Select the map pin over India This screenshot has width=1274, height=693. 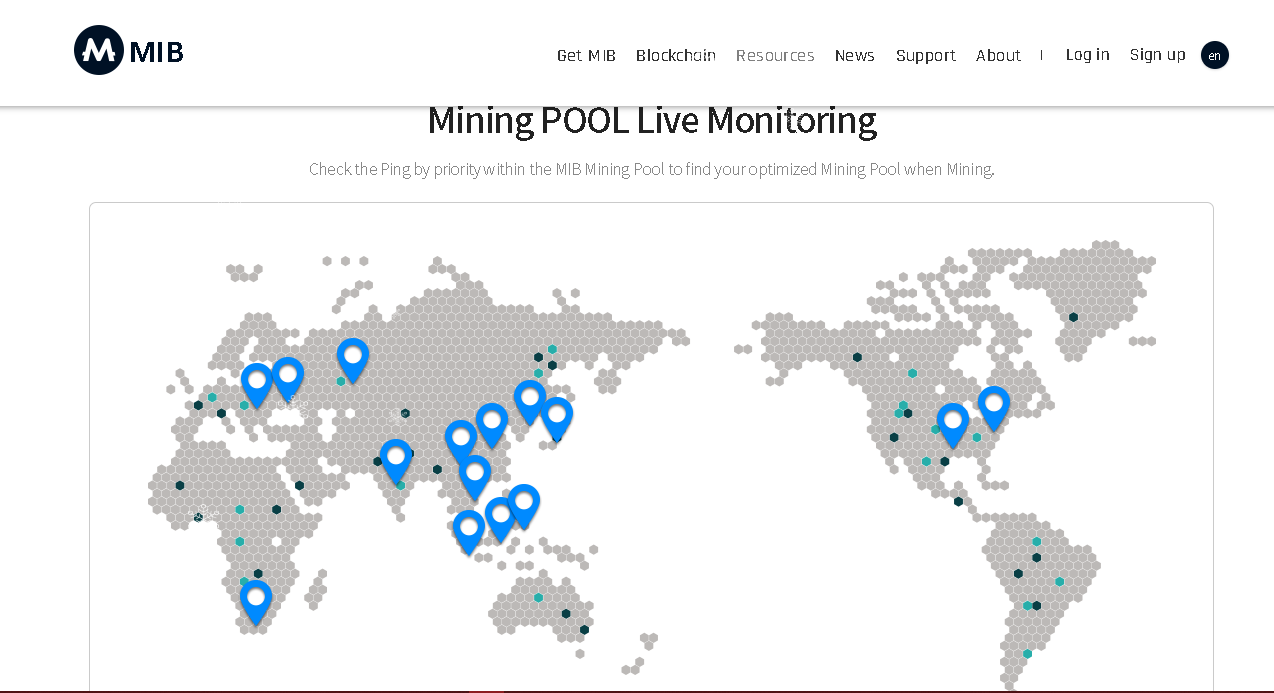396,462
